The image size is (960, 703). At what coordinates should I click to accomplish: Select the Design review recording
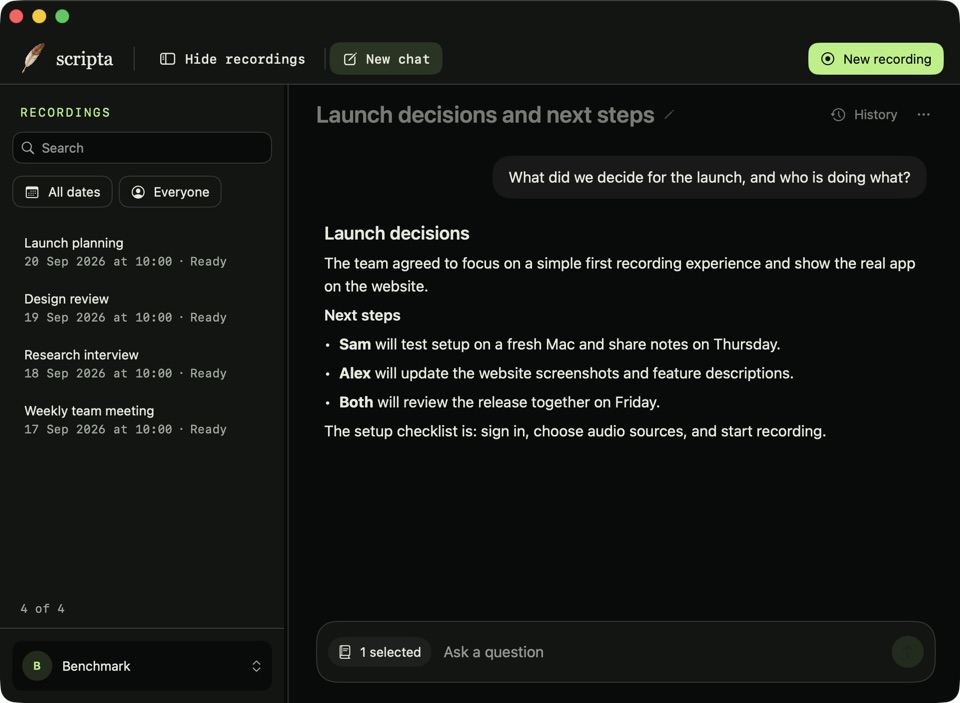[142, 307]
